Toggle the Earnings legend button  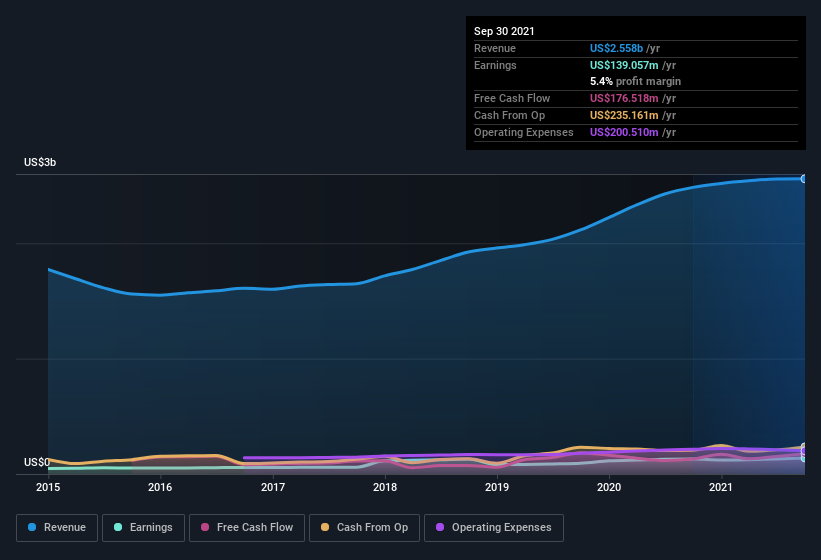(x=143, y=528)
